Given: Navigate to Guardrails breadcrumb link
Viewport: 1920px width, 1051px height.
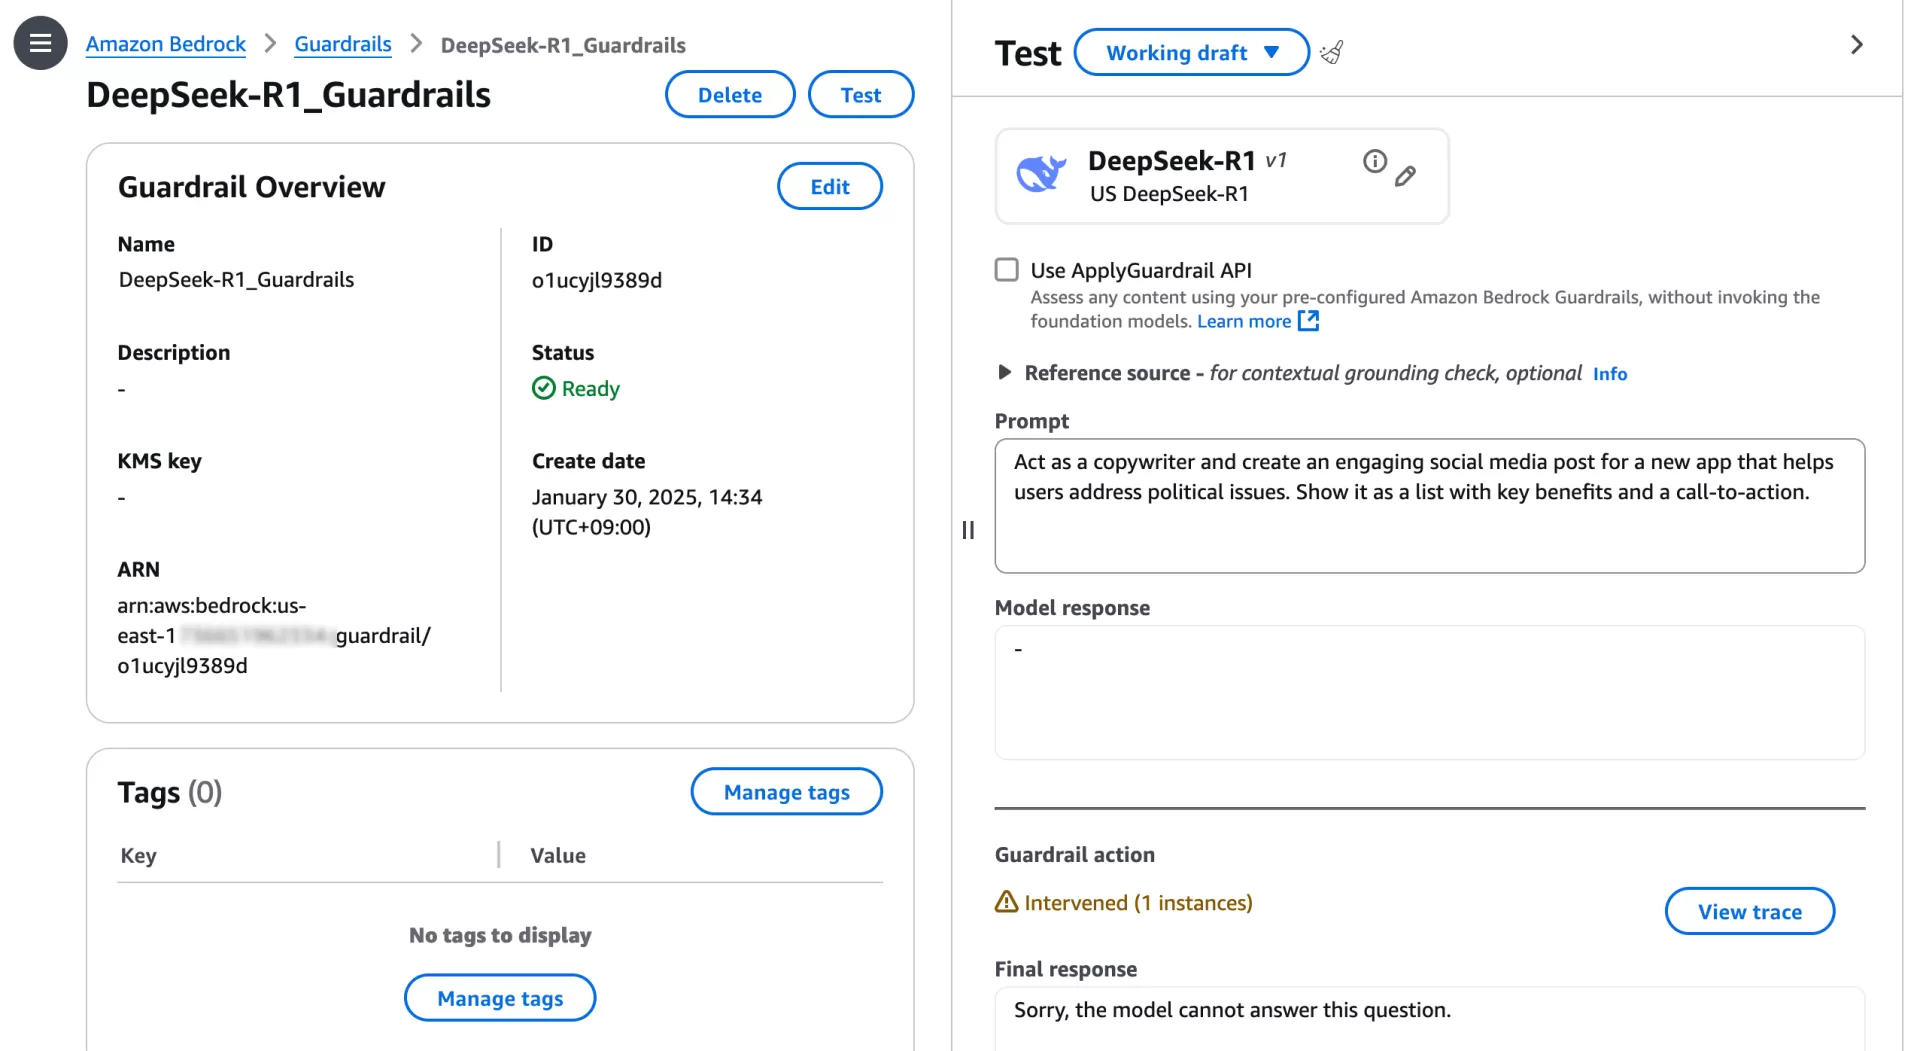Looking at the screenshot, I should click(x=343, y=44).
